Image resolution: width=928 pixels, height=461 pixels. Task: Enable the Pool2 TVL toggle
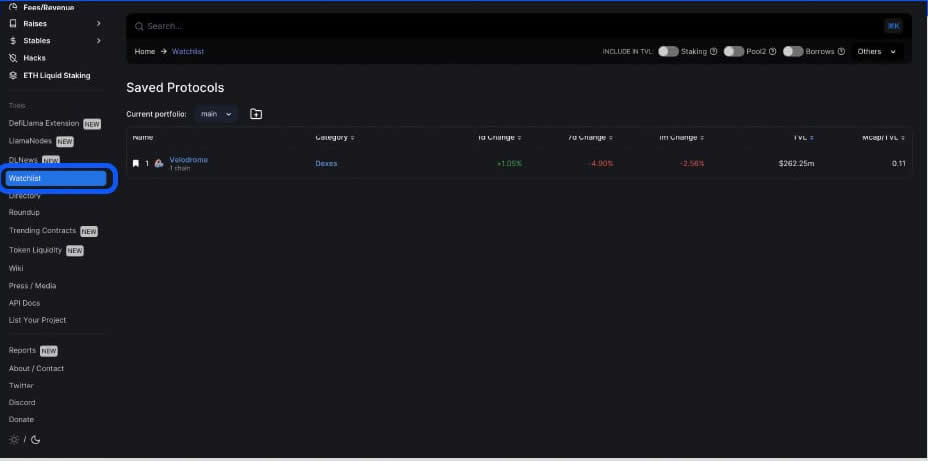pyautogui.click(x=734, y=51)
